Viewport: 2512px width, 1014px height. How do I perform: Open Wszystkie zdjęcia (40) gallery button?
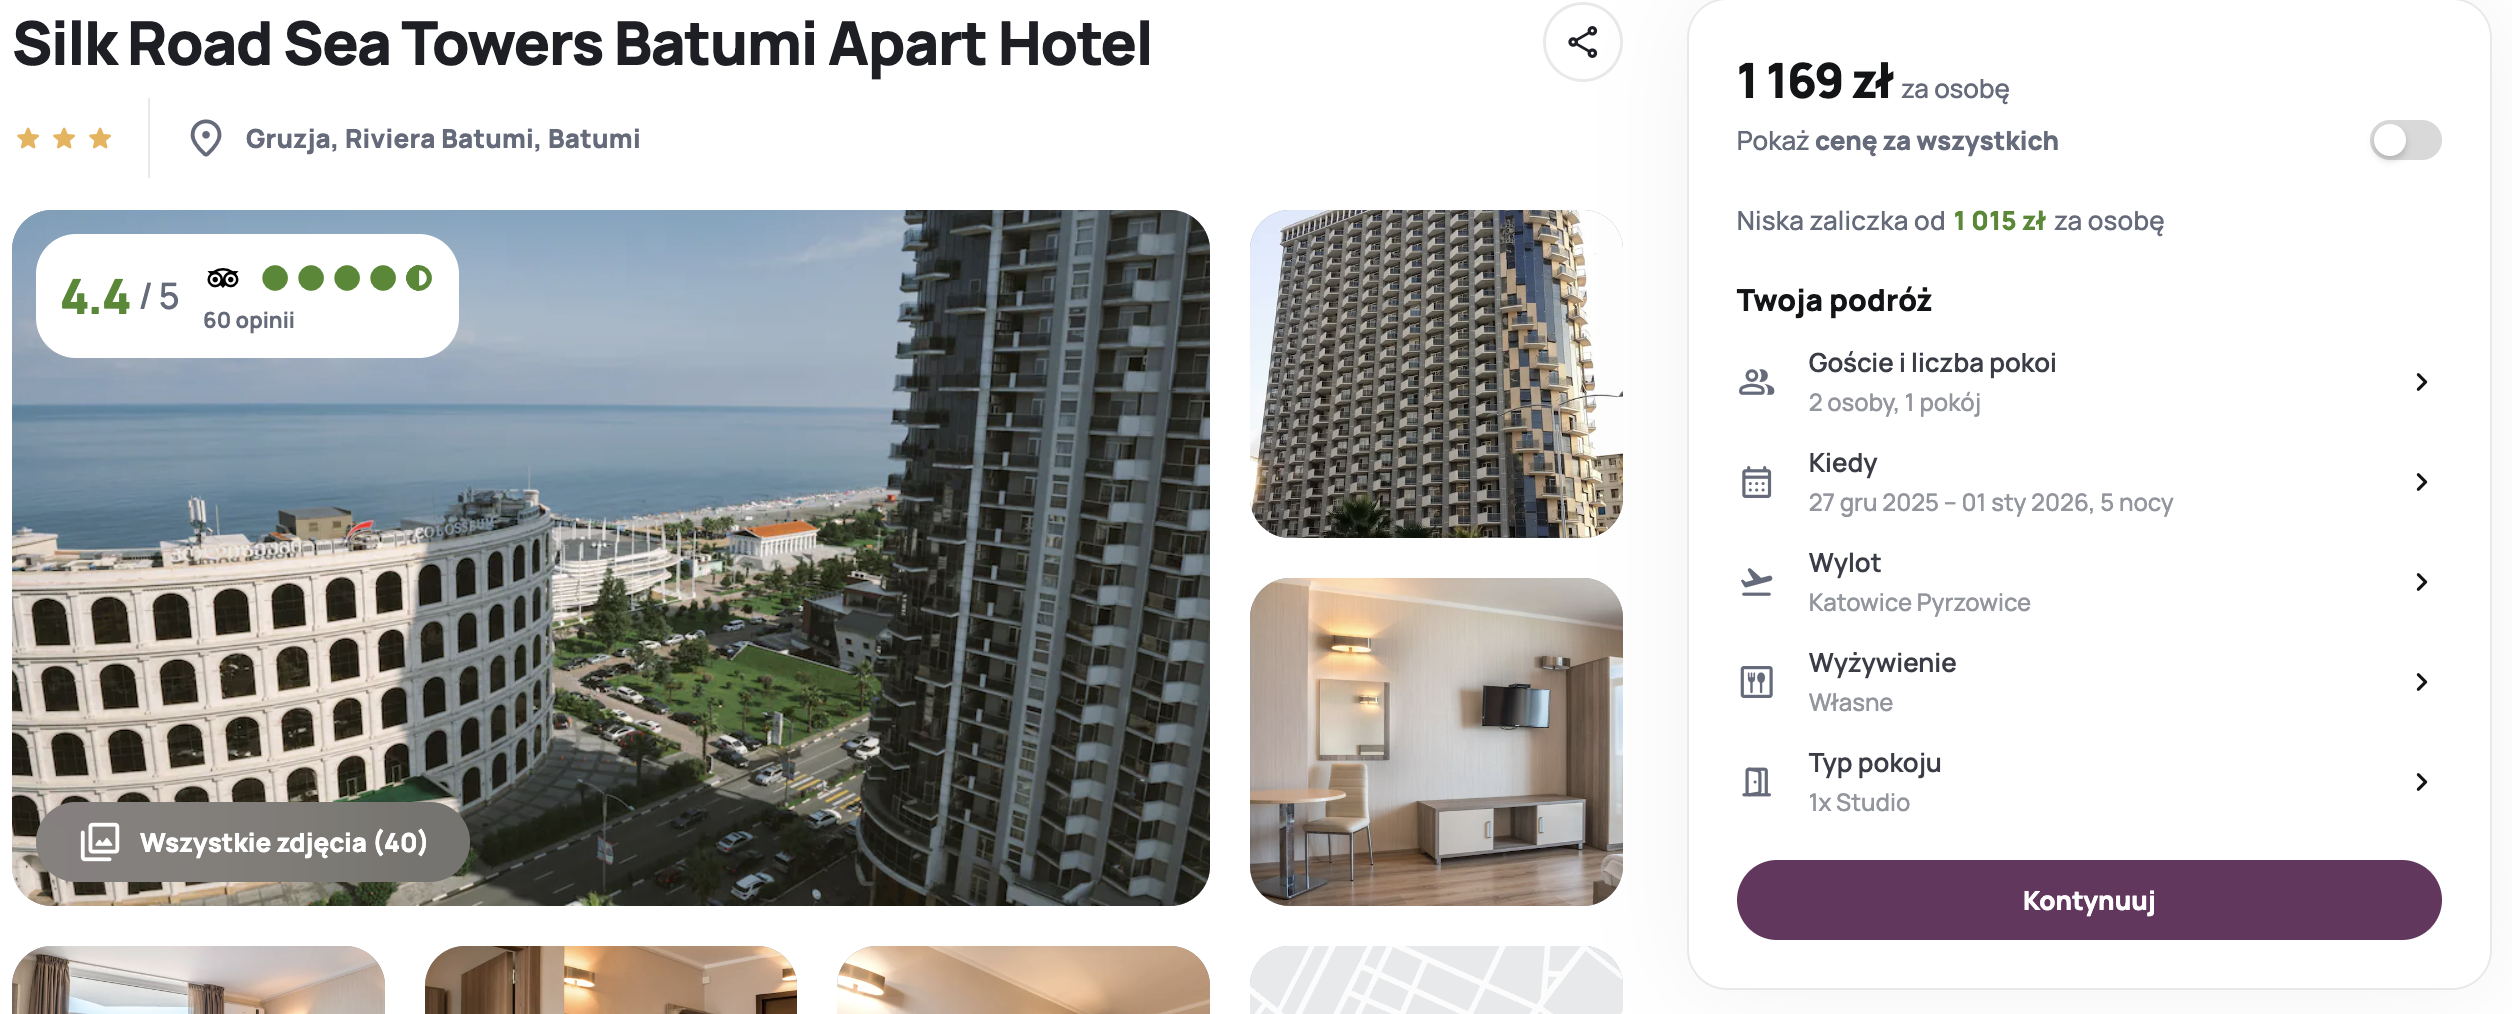coord(253,842)
